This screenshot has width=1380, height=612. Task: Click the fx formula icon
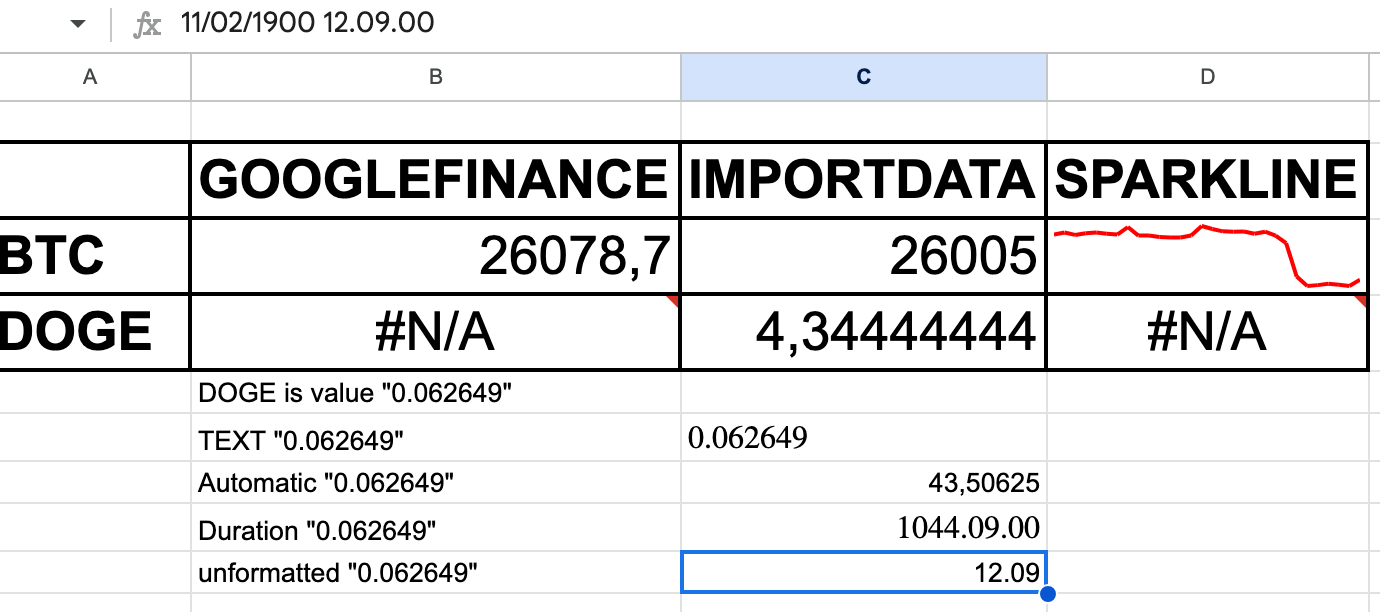coord(146,23)
